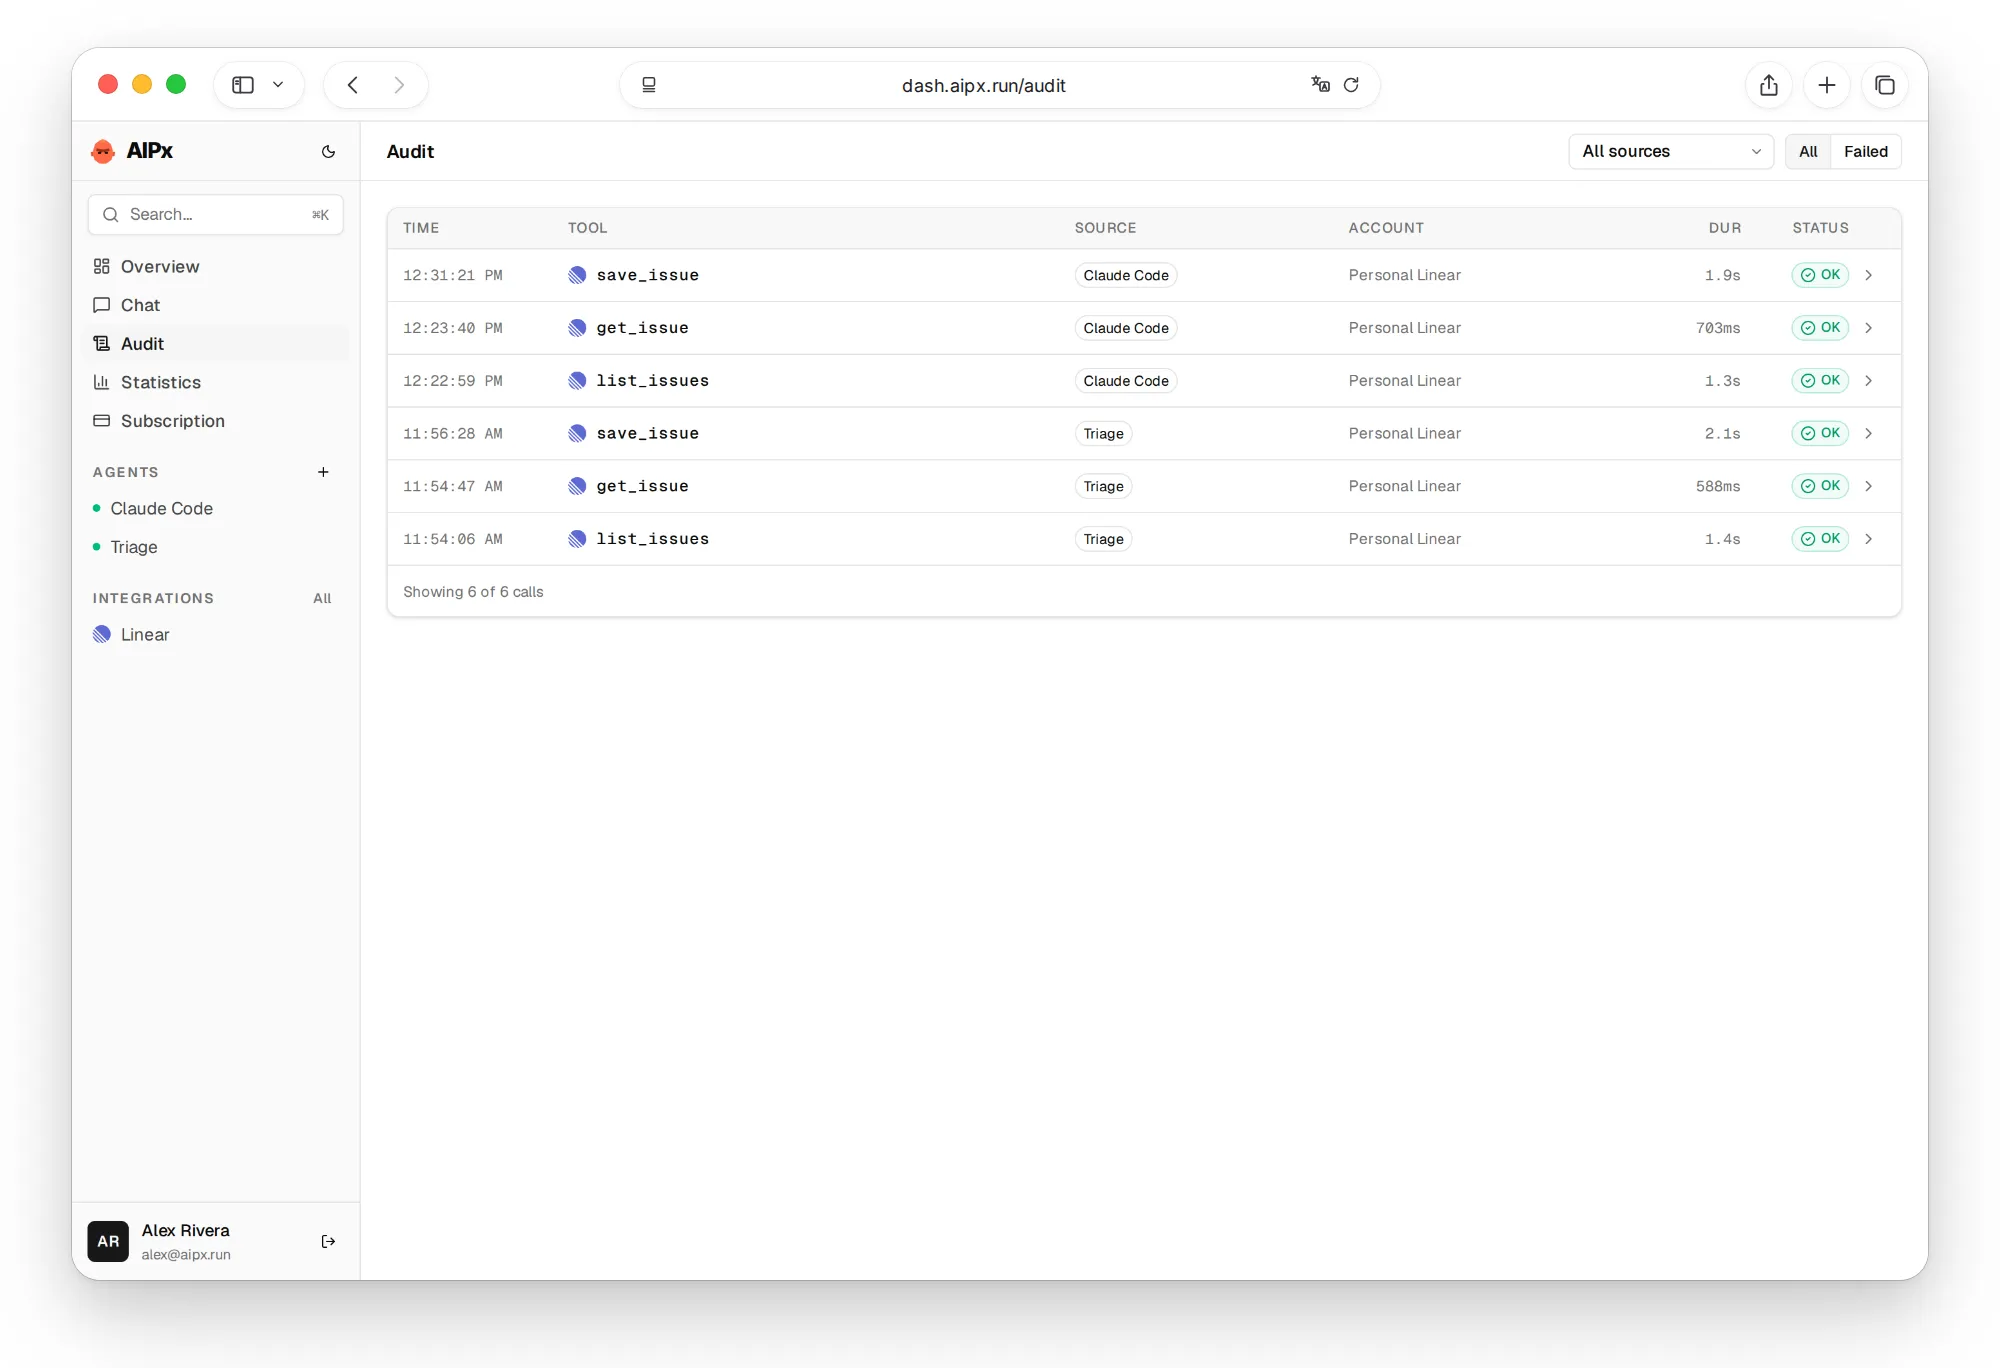Expand the 12:23:40 PM get_issue row chevron
Image resolution: width=2000 pixels, height=1368 pixels.
coord(1868,328)
